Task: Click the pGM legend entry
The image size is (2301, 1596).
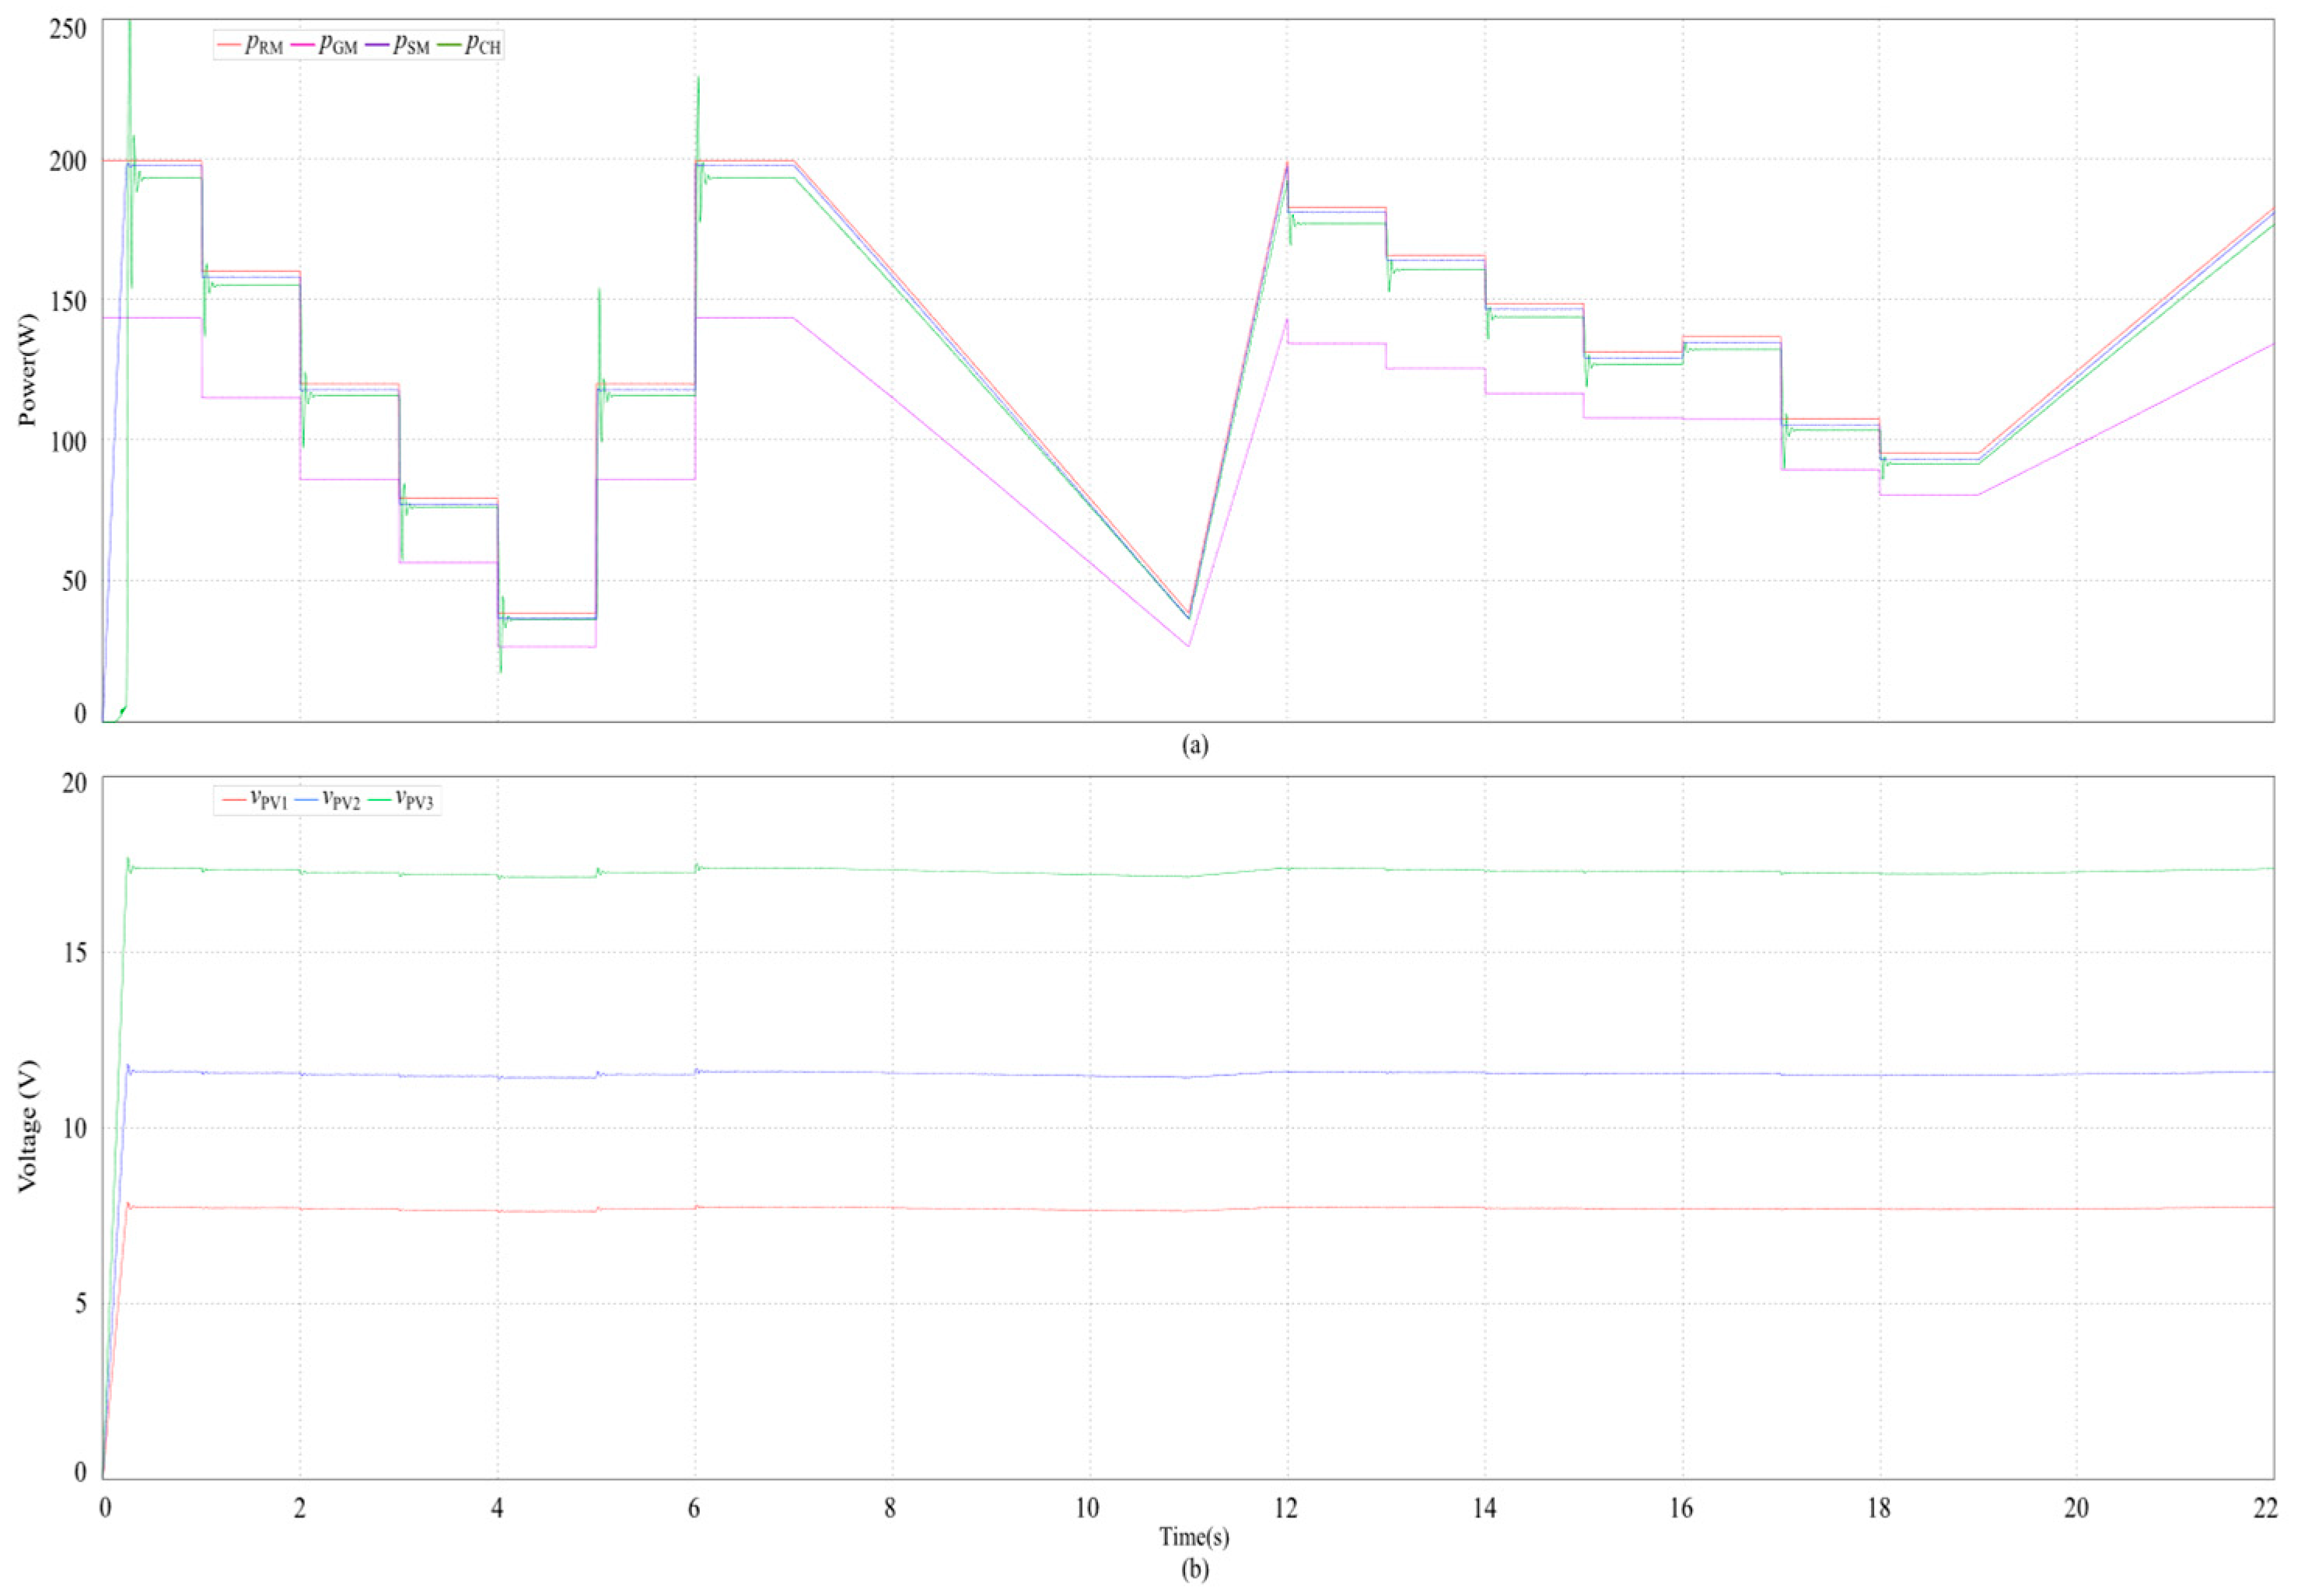Action: point(324,46)
